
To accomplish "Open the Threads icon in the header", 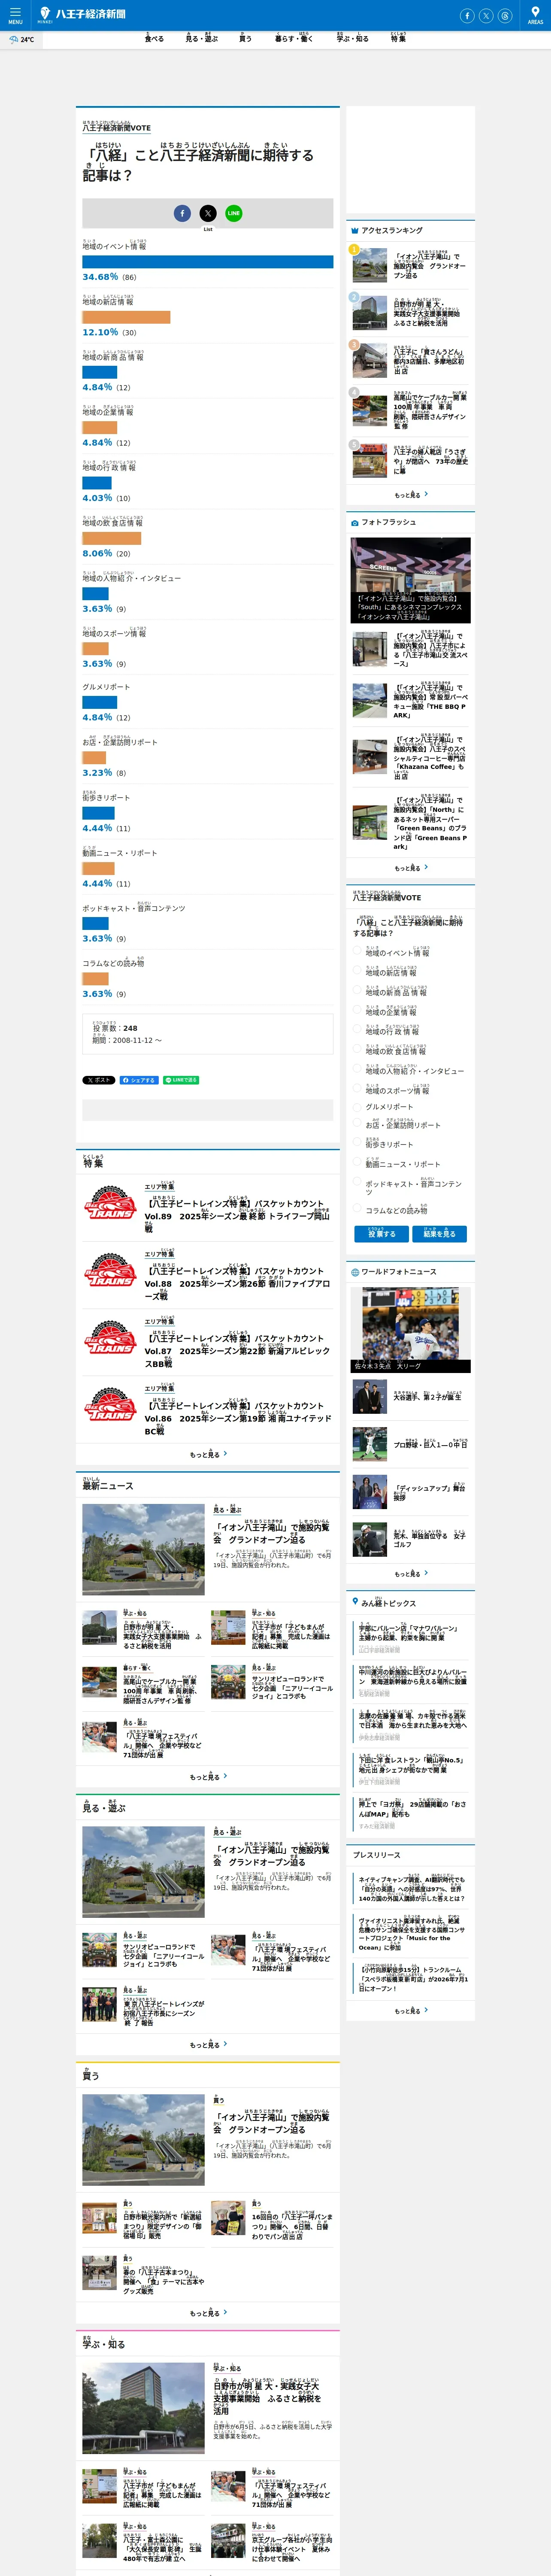I will (505, 15).
